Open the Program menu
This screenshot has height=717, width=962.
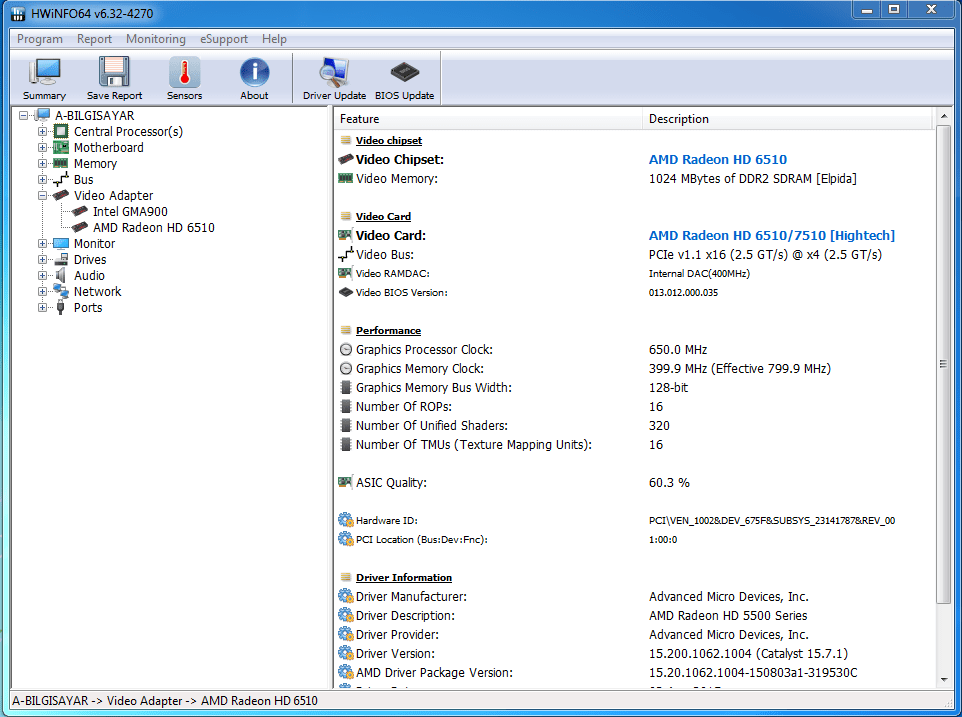40,39
